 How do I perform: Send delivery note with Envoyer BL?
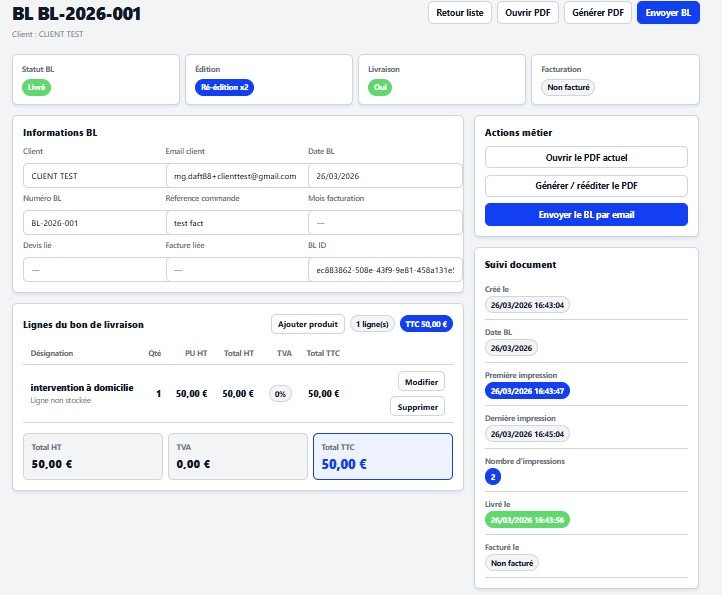[x=667, y=13]
